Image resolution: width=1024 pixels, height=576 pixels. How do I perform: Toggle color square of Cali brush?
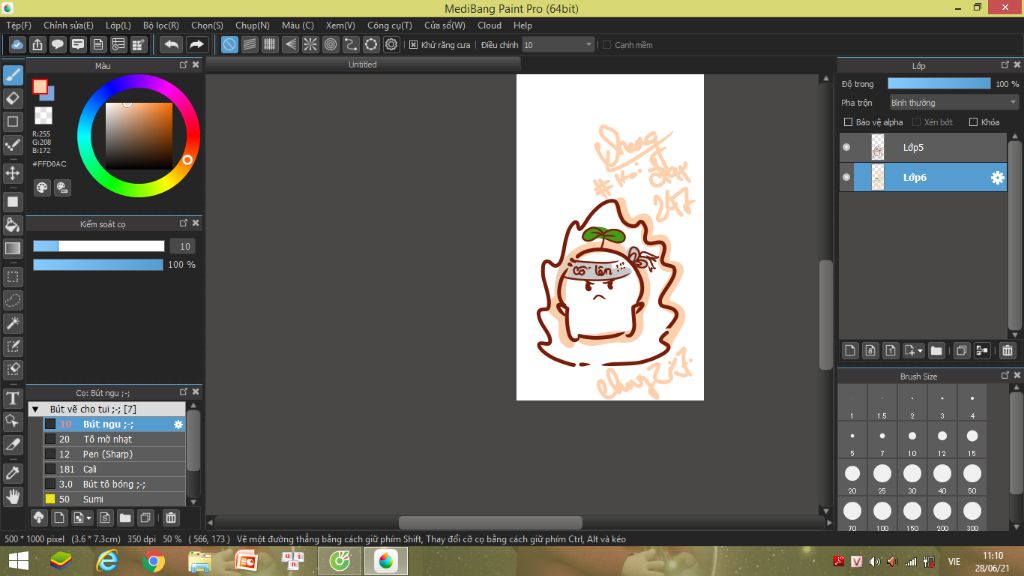click(x=50, y=469)
